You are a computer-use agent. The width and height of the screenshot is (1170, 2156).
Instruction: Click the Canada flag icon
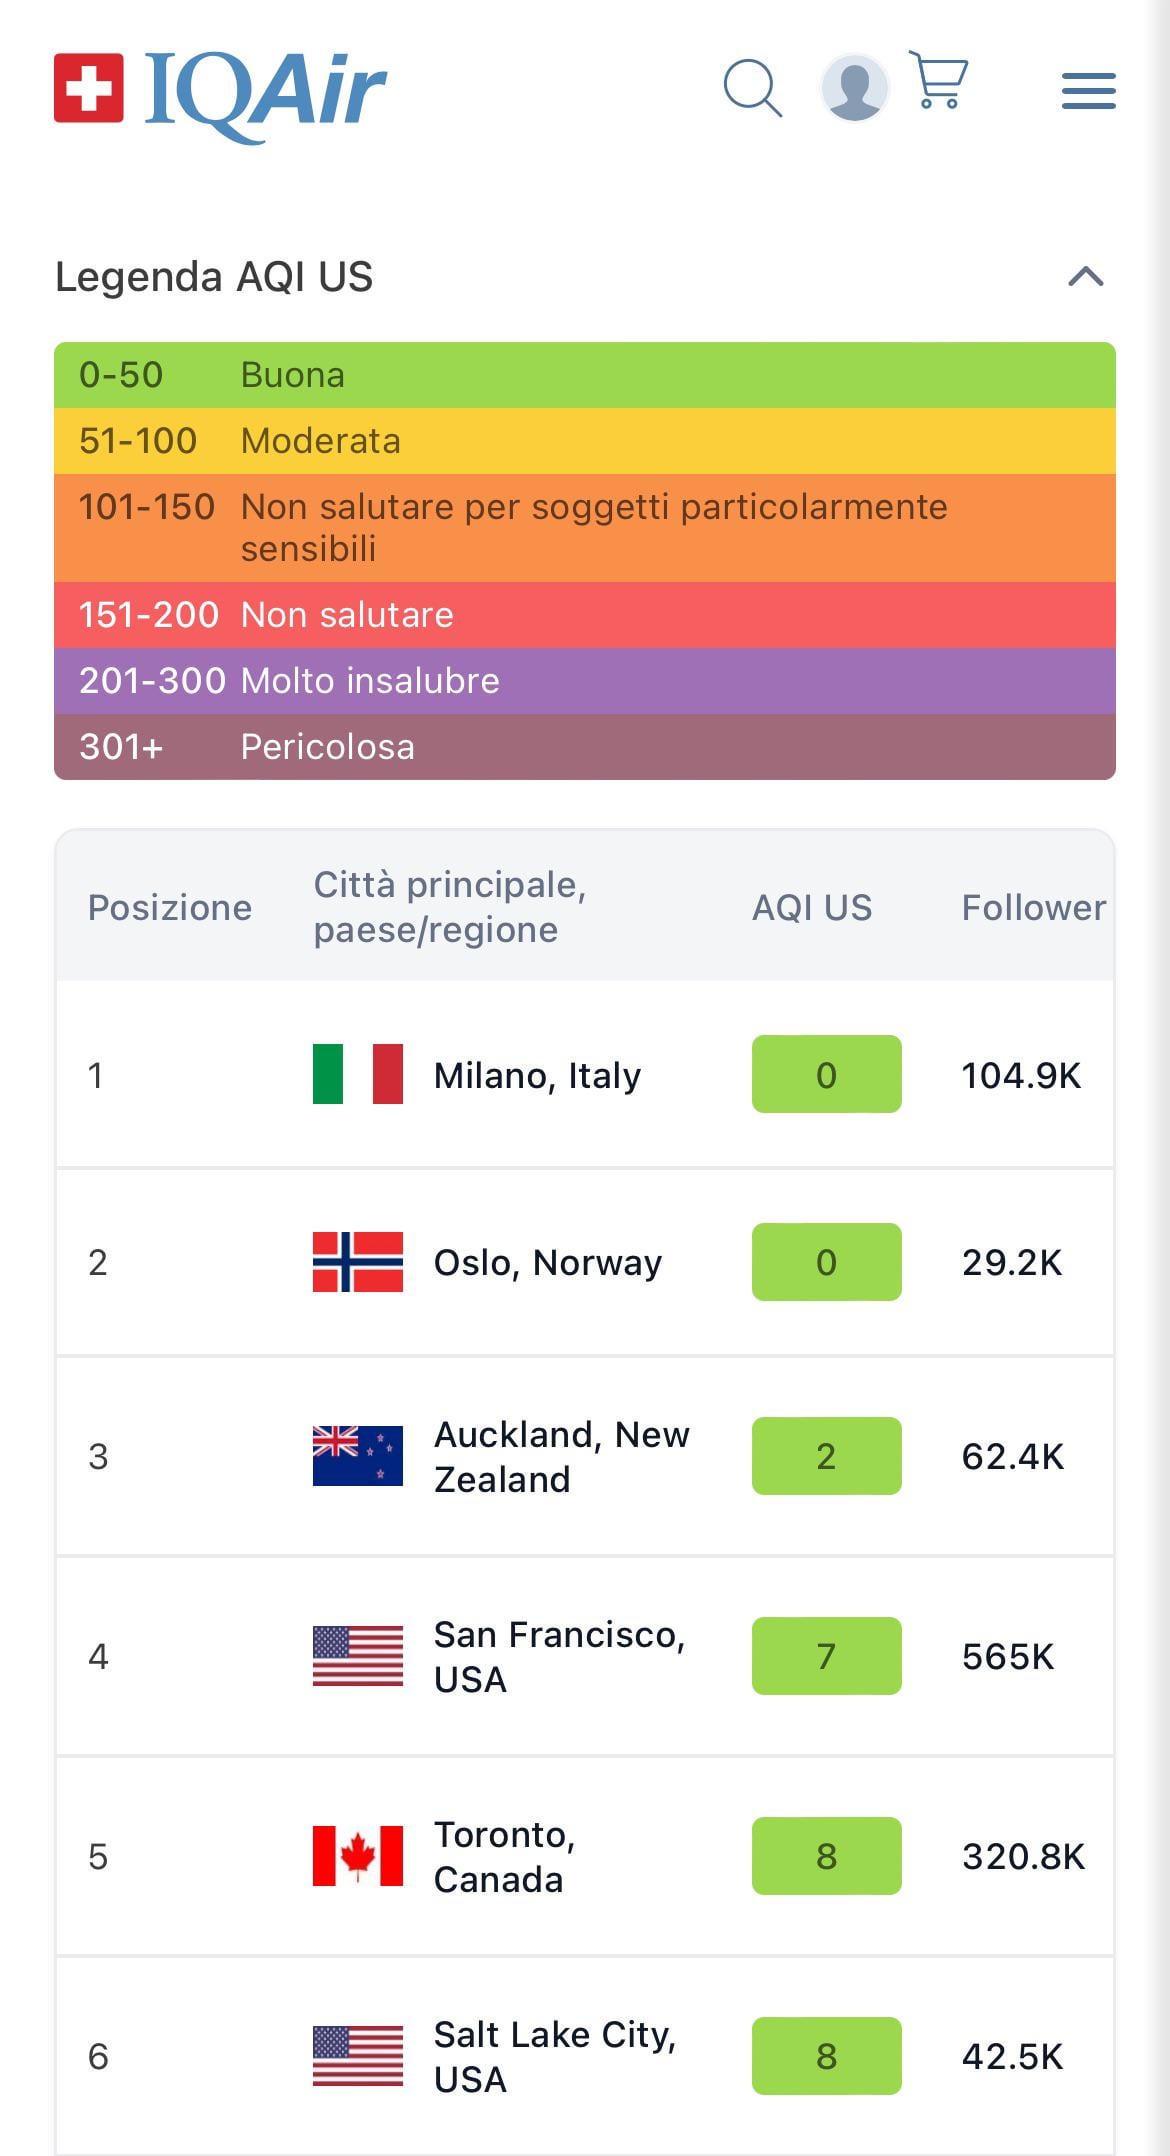358,1856
